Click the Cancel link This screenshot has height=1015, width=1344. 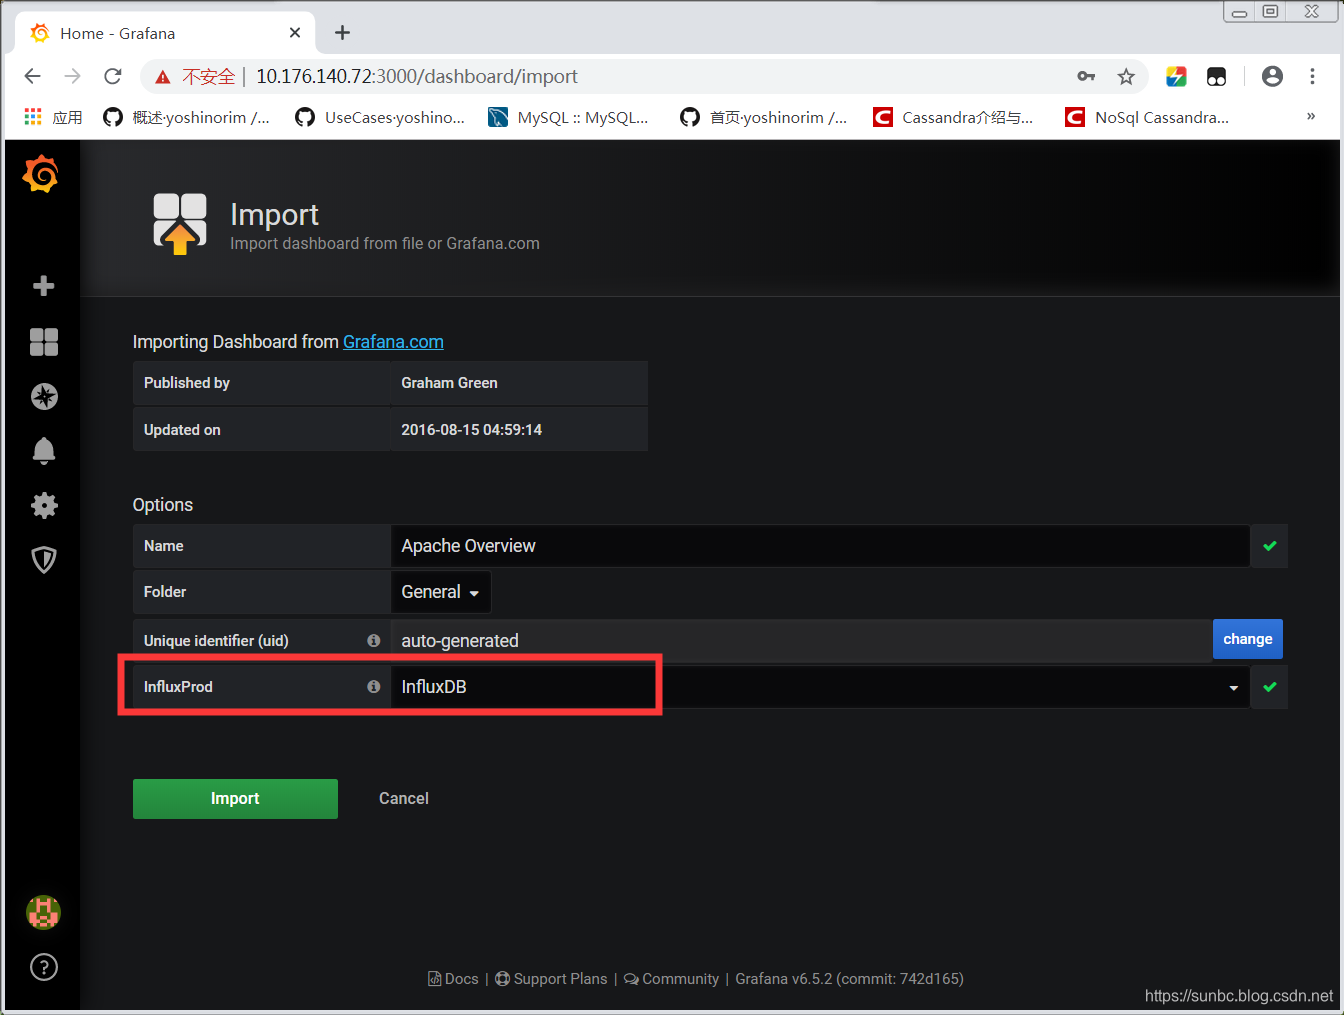[x=404, y=798]
